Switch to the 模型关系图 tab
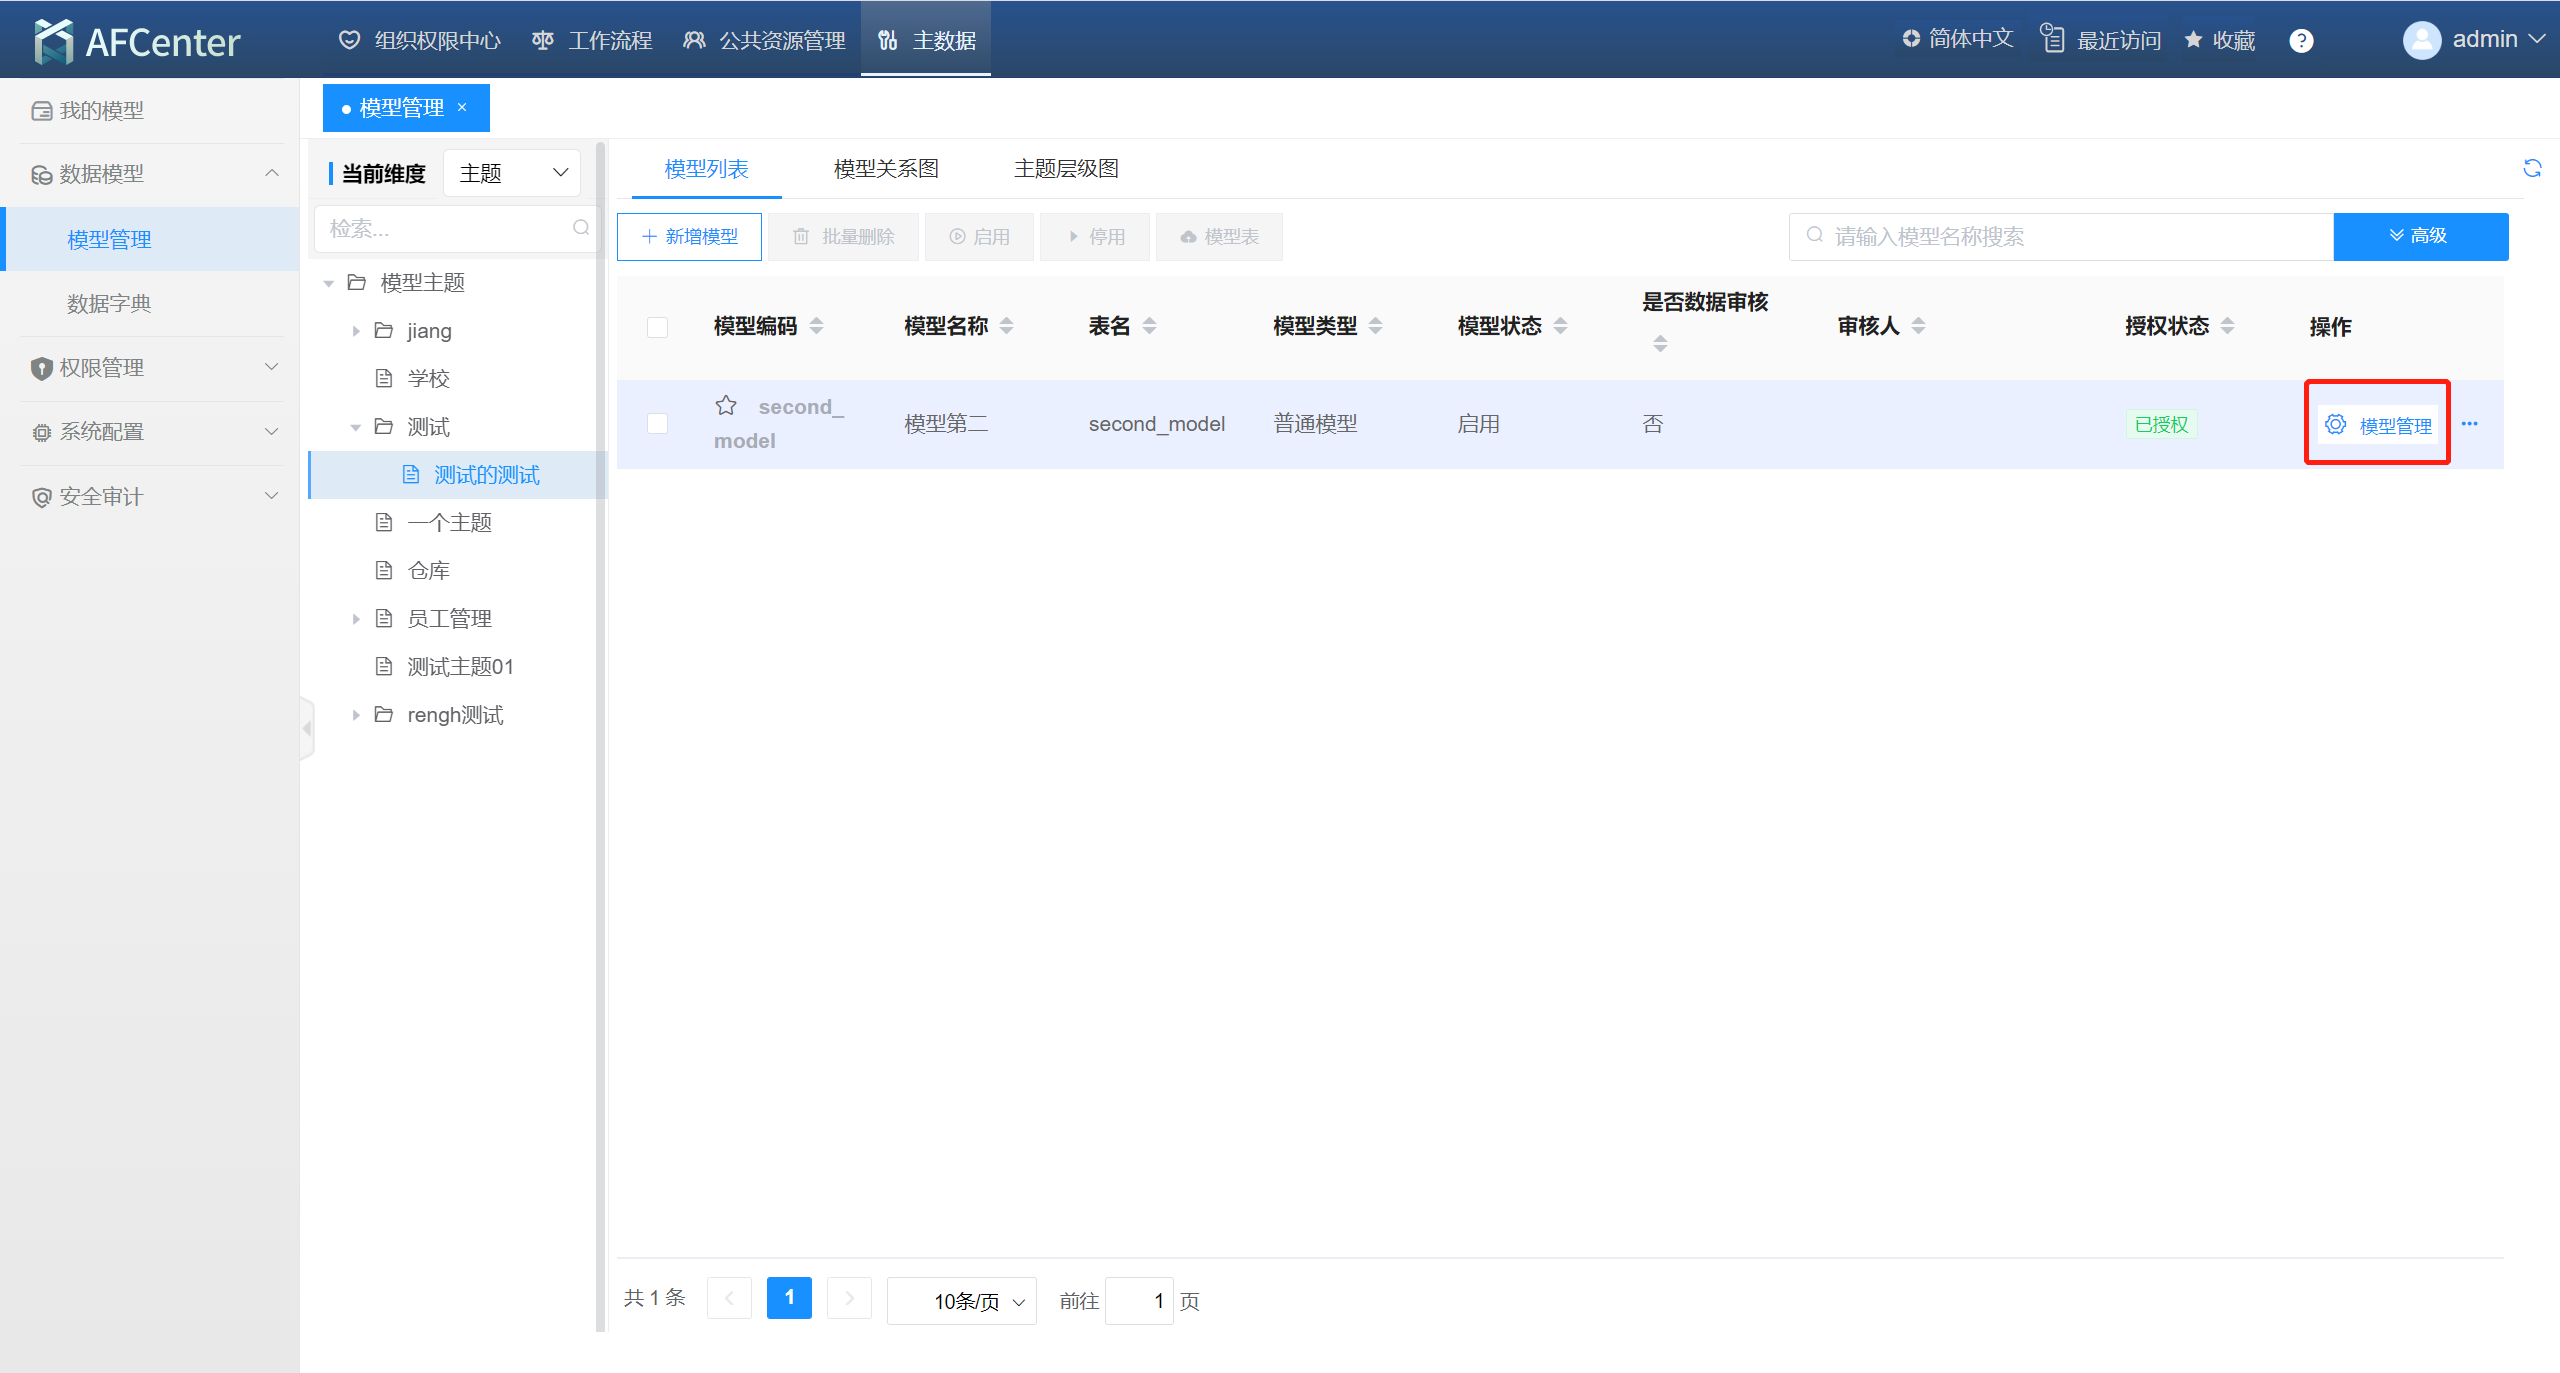Image resolution: width=2560 pixels, height=1373 pixels. 886,169
